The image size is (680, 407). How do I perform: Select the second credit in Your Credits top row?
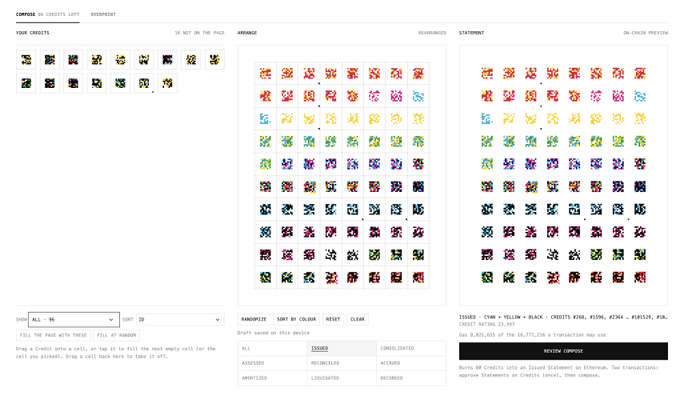click(50, 60)
